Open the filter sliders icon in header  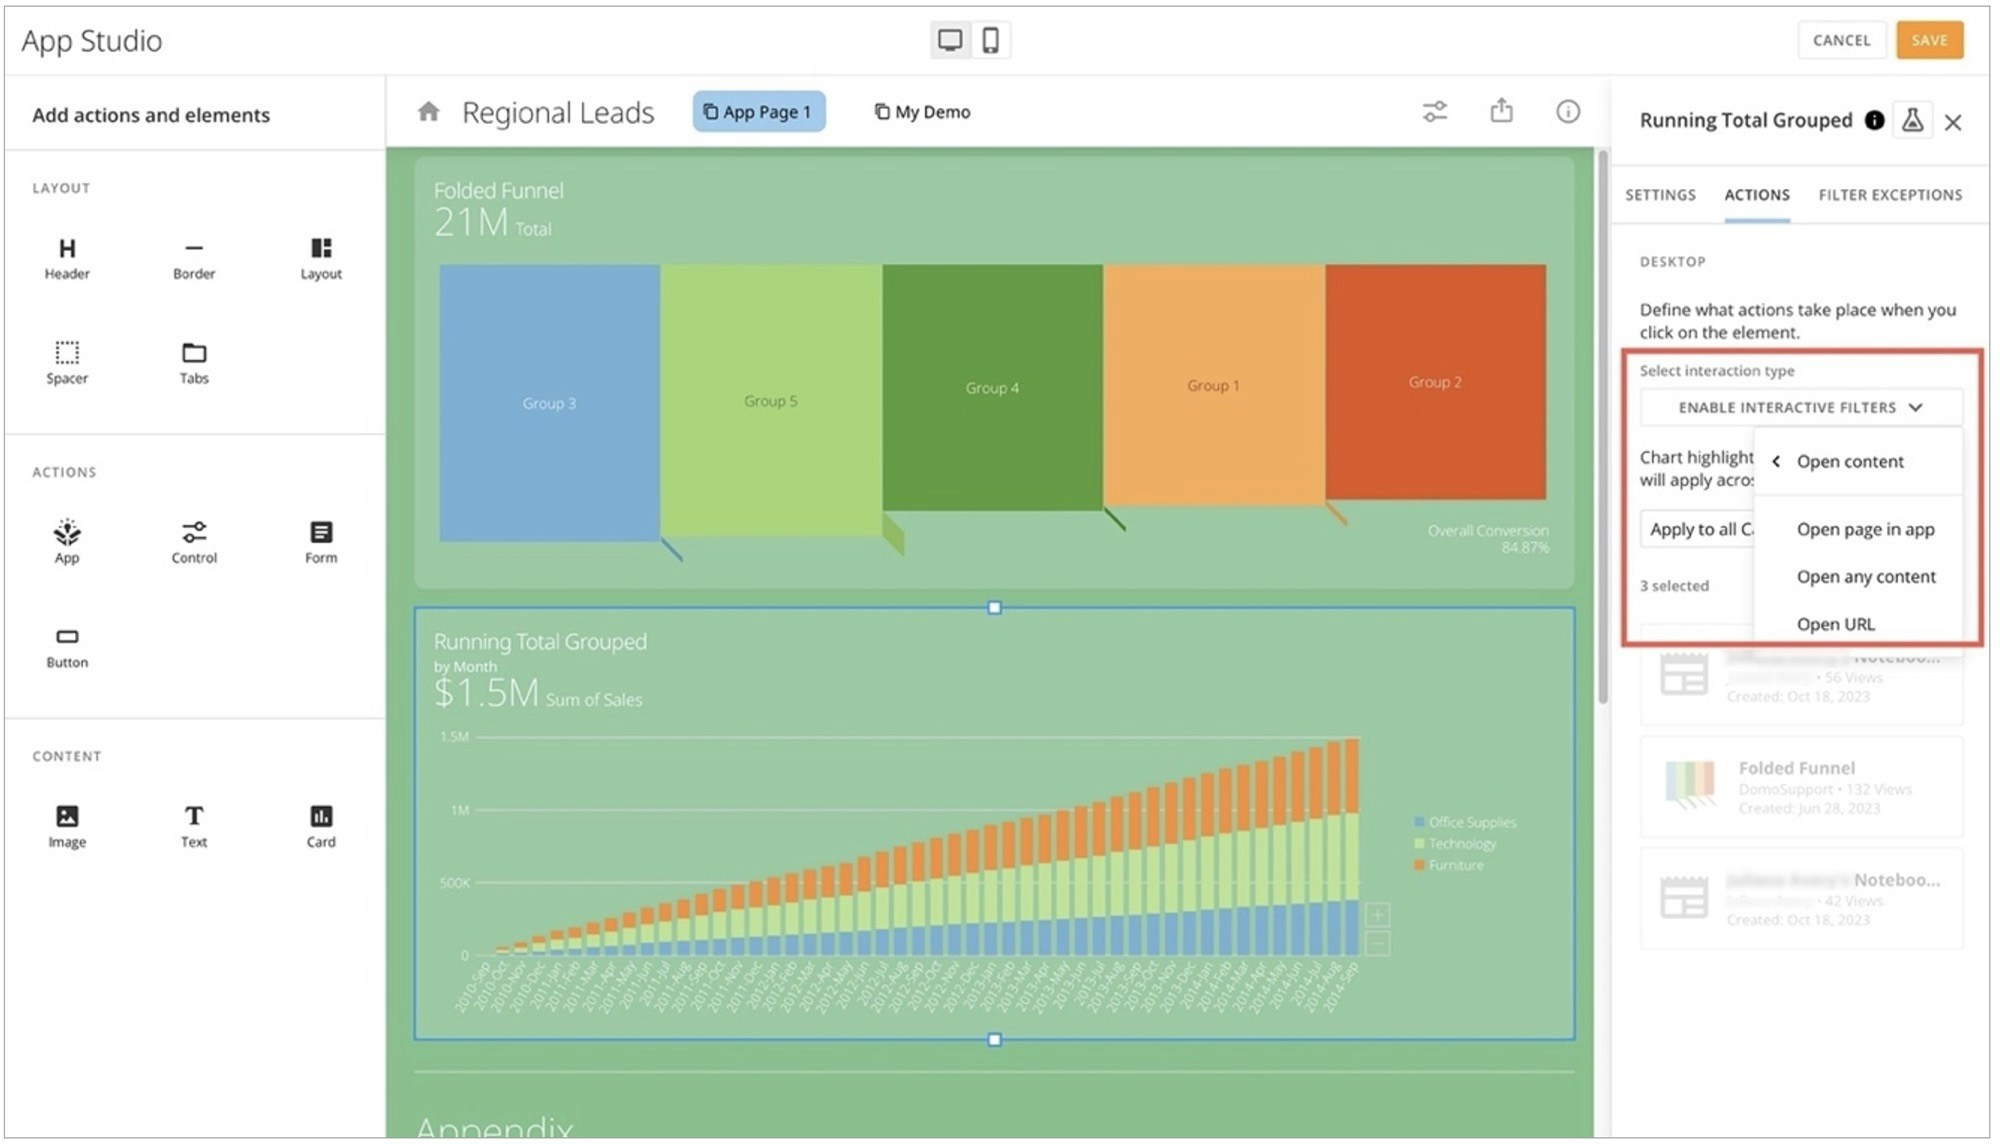click(1435, 112)
